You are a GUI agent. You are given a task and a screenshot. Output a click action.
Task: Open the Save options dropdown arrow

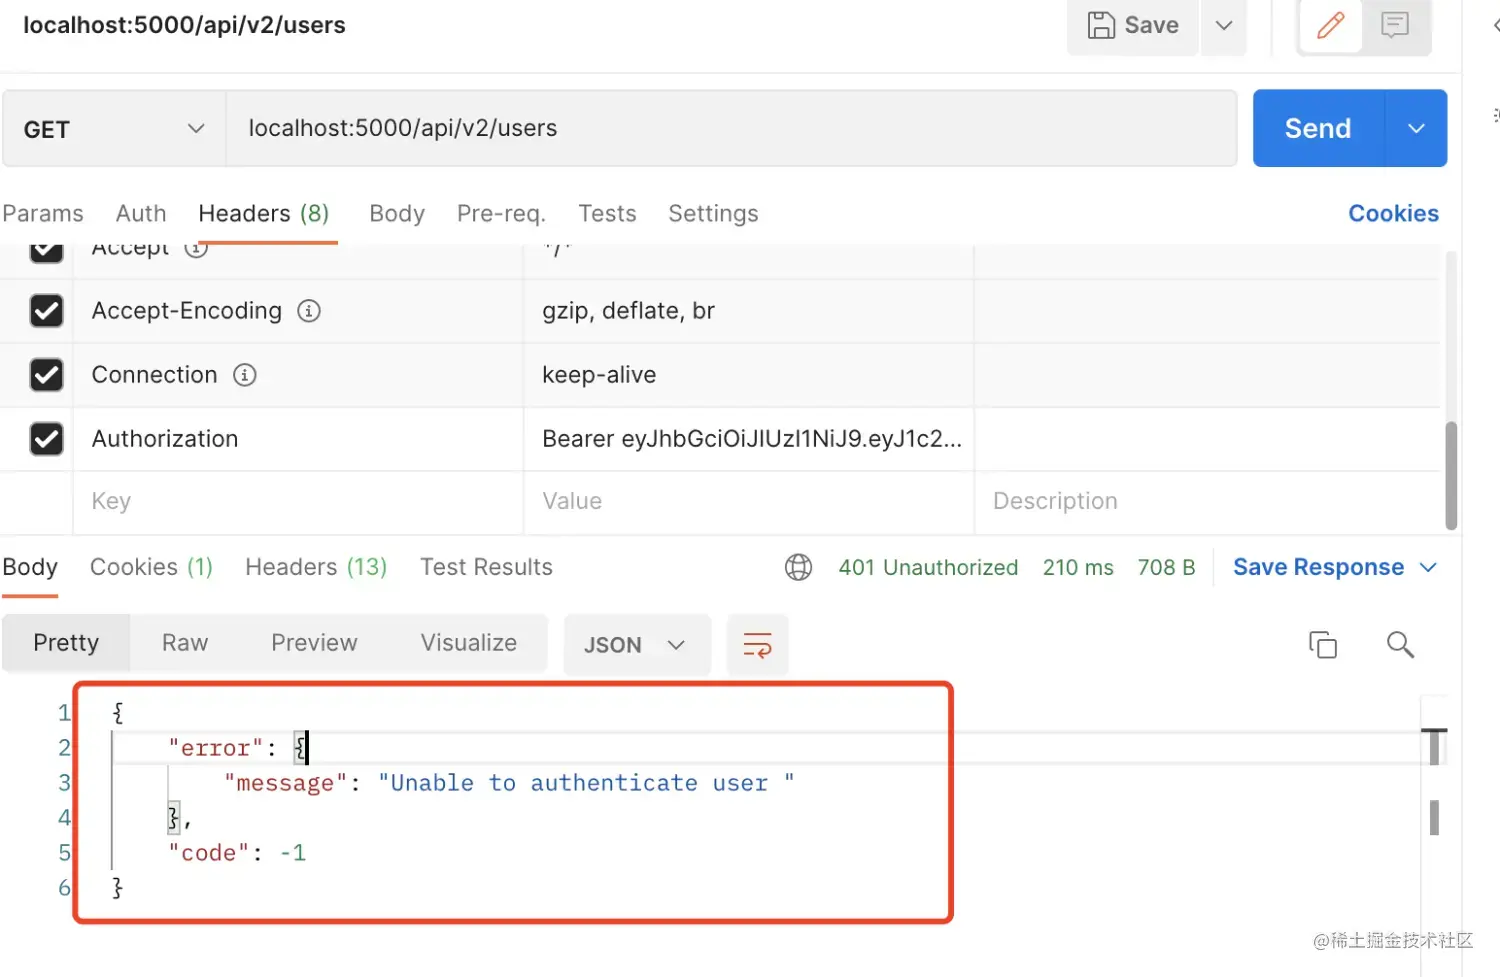coord(1224,25)
